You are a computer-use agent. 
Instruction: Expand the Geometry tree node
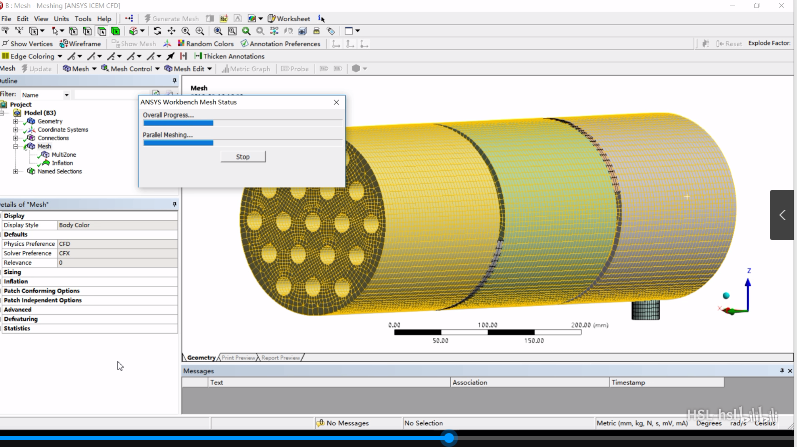15,122
